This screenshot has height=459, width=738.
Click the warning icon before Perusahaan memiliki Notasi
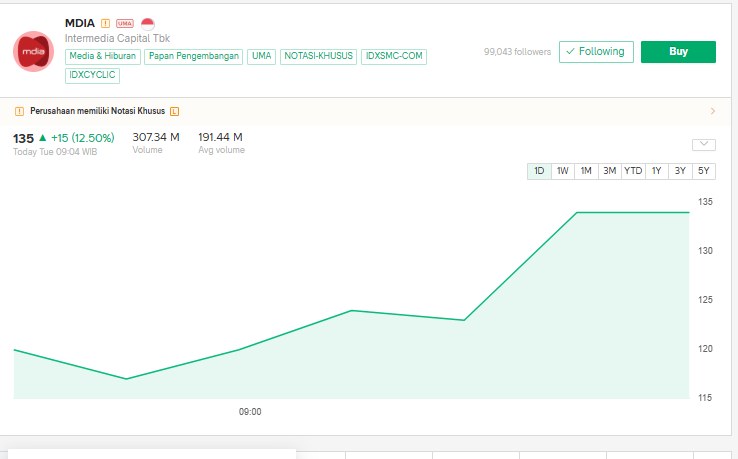(x=19, y=111)
